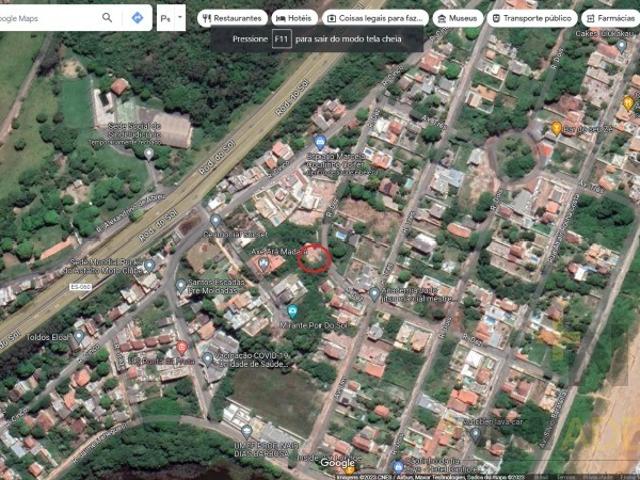Filter map by Restaurantes
640x480 pixels.
232,18
